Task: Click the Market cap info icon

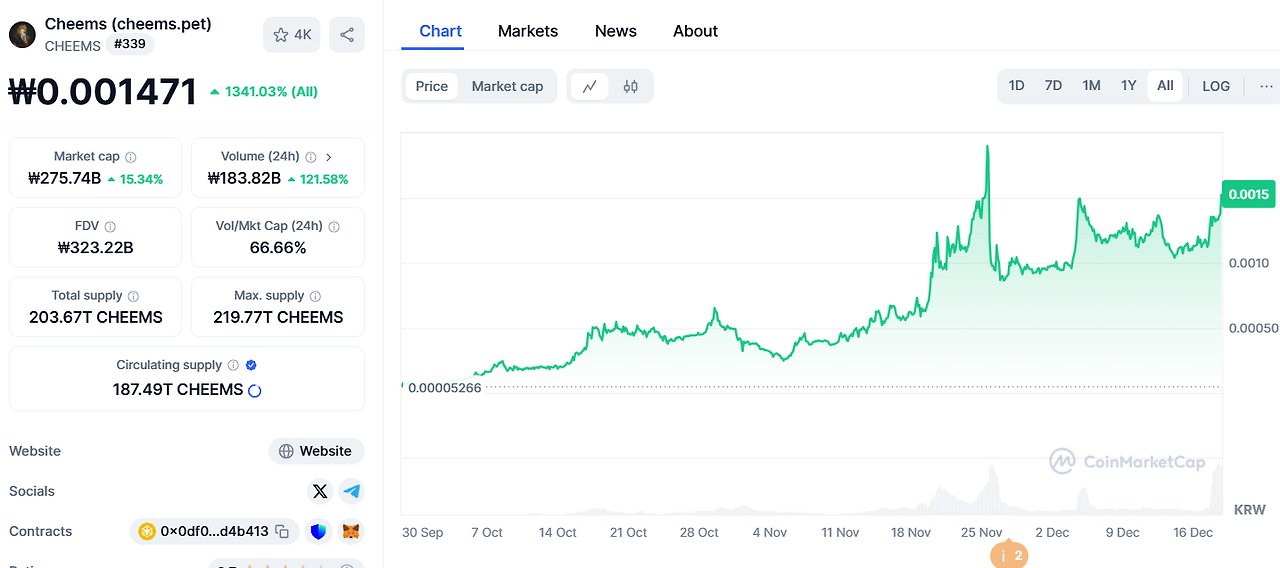Action: point(131,157)
